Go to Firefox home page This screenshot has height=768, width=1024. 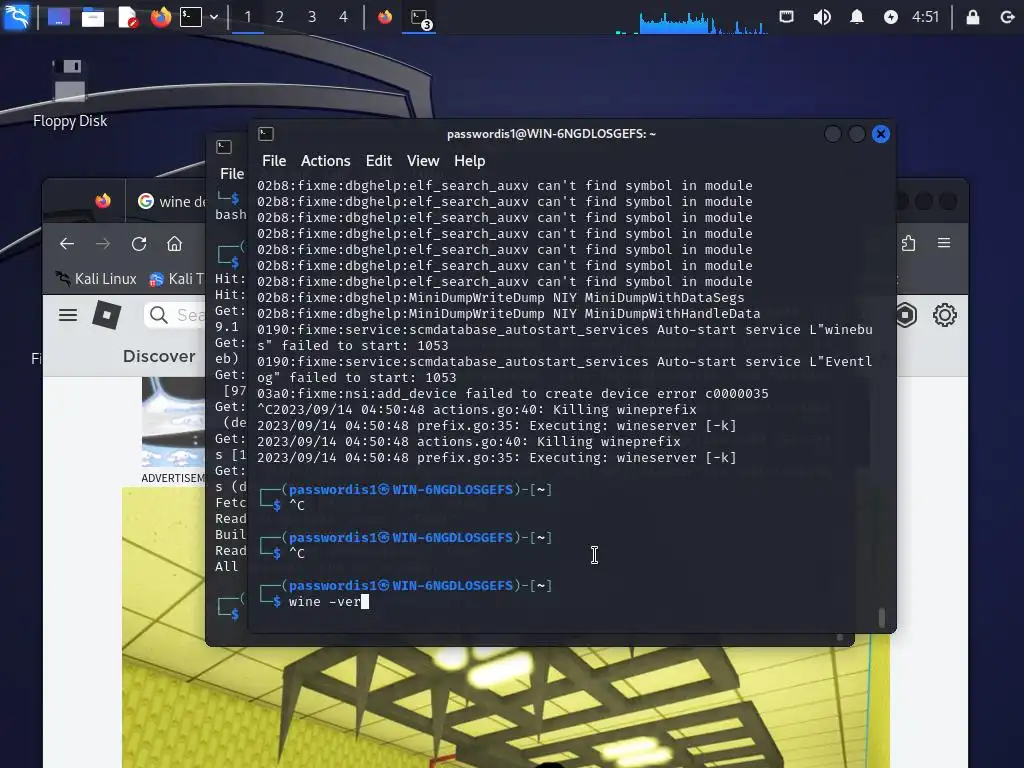pyautogui.click(x=174, y=244)
